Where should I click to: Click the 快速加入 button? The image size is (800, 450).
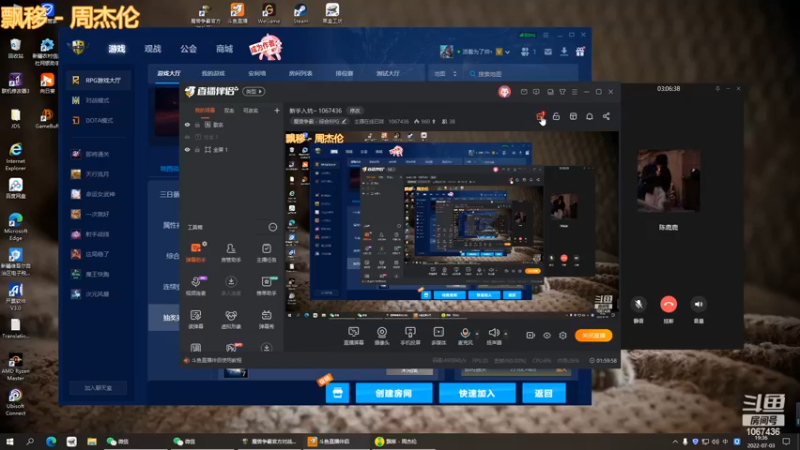[x=477, y=393]
